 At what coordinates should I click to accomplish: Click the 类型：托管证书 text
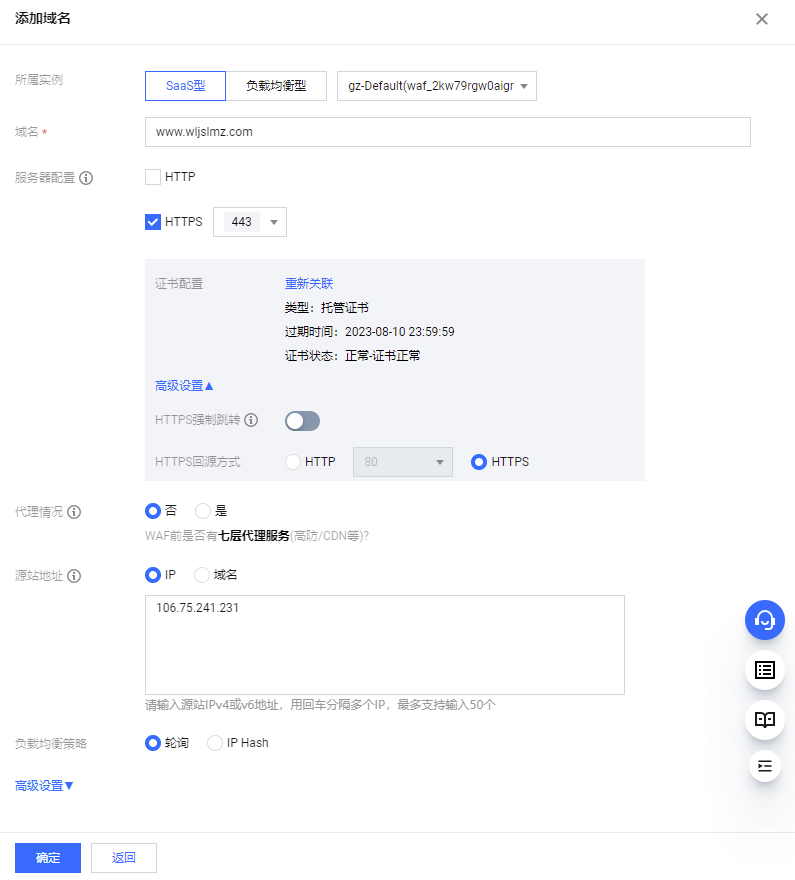[327, 308]
